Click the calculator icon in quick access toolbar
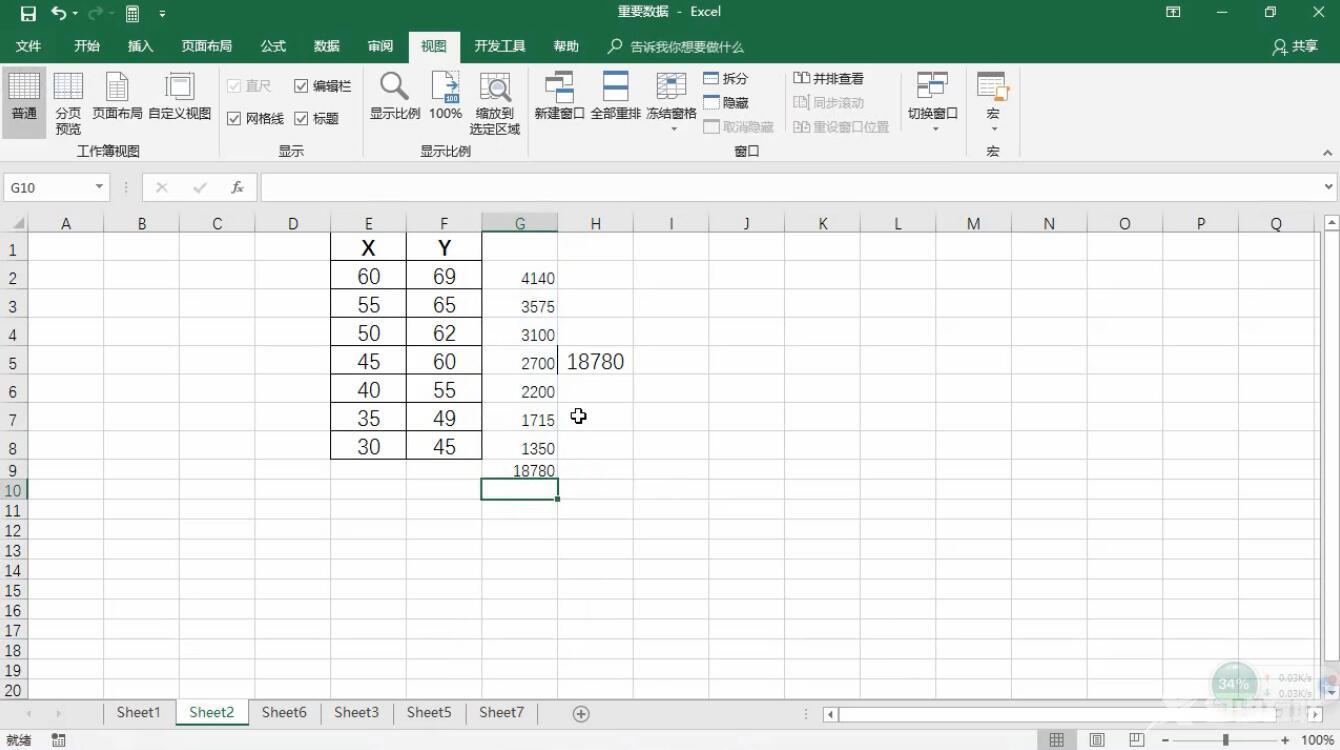 (x=132, y=13)
